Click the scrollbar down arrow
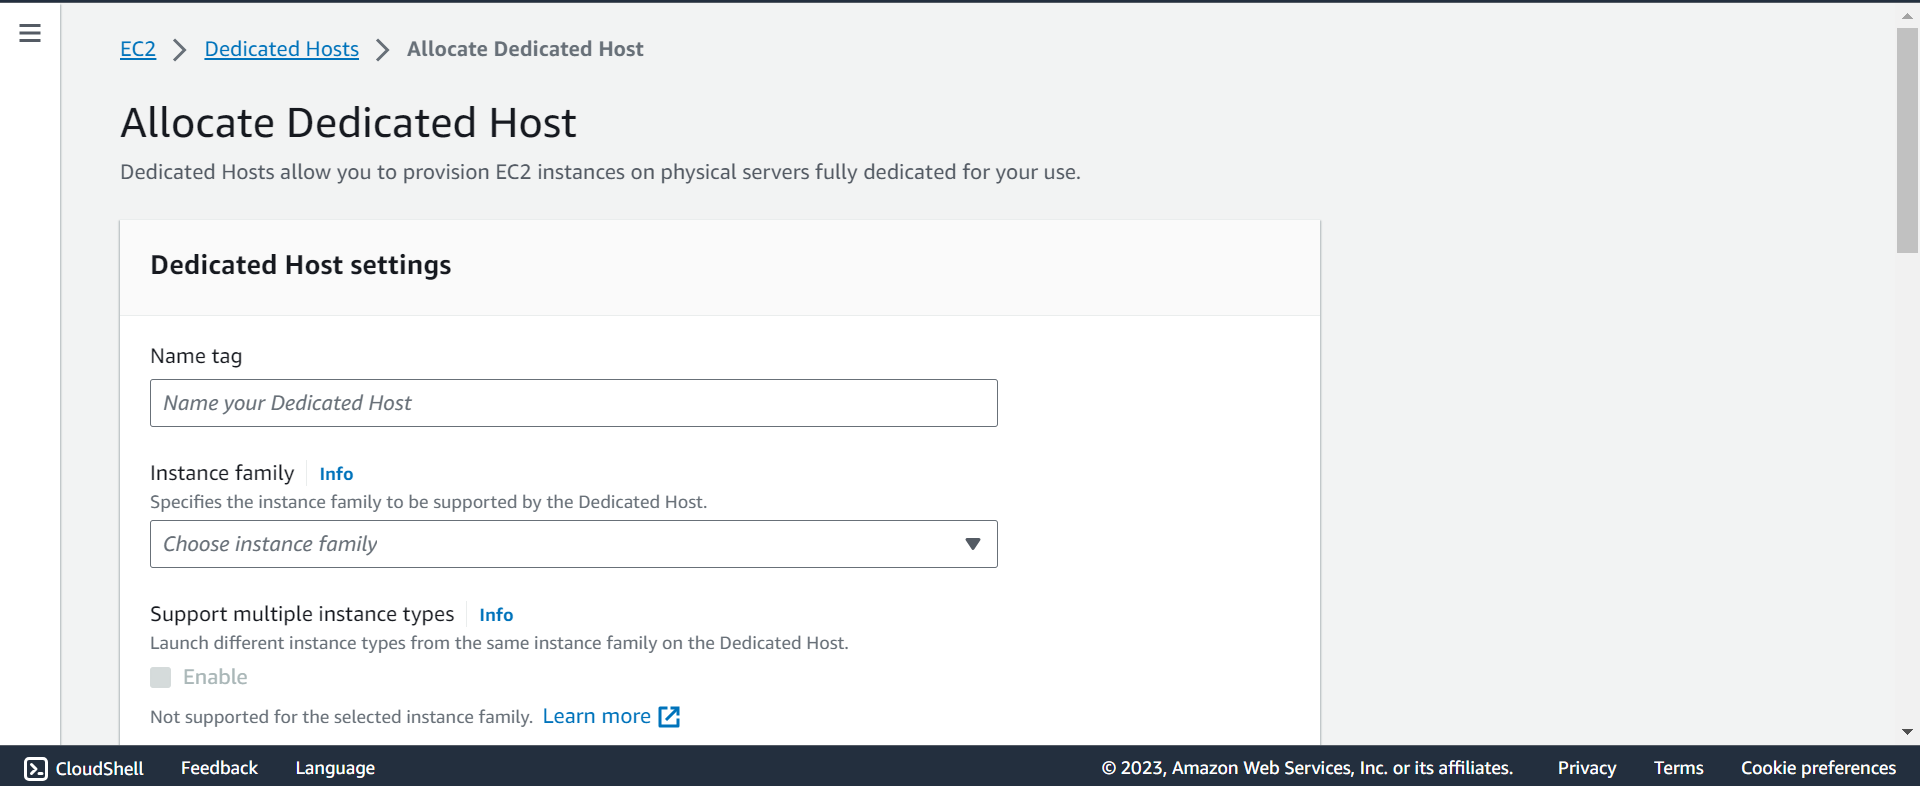 pos(1907,732)
